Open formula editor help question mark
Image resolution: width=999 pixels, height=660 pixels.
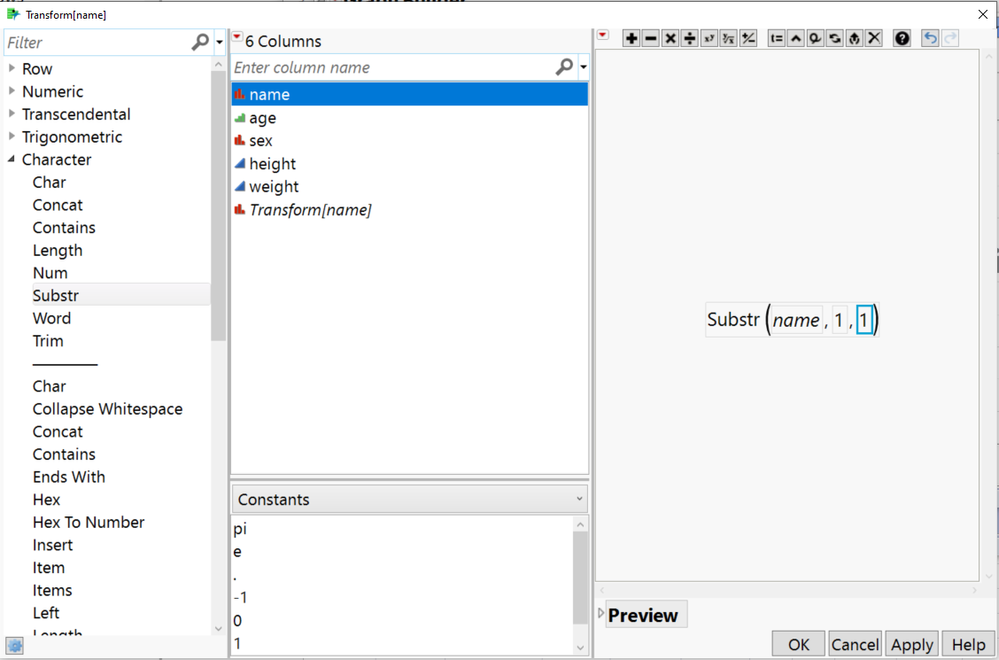pyautogui.click(x=902, y=39)
